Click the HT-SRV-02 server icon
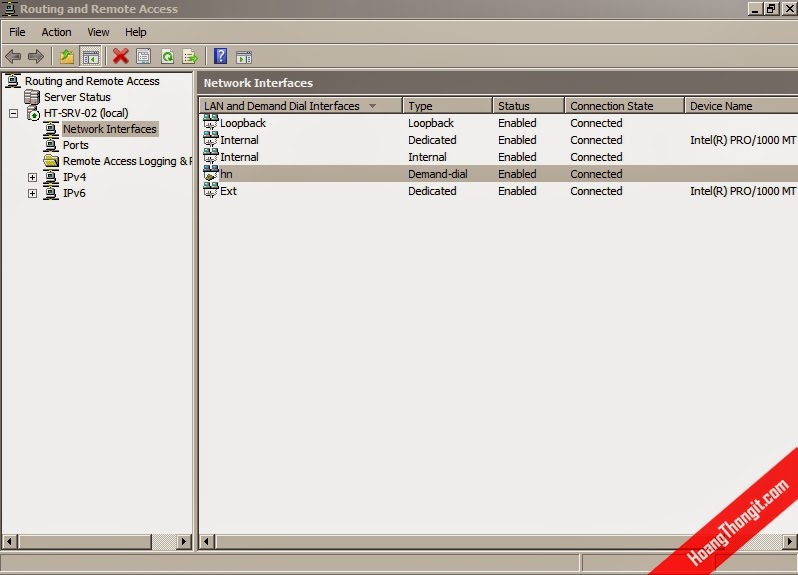The height and width of the screenshot is (575, 798). 33,113
